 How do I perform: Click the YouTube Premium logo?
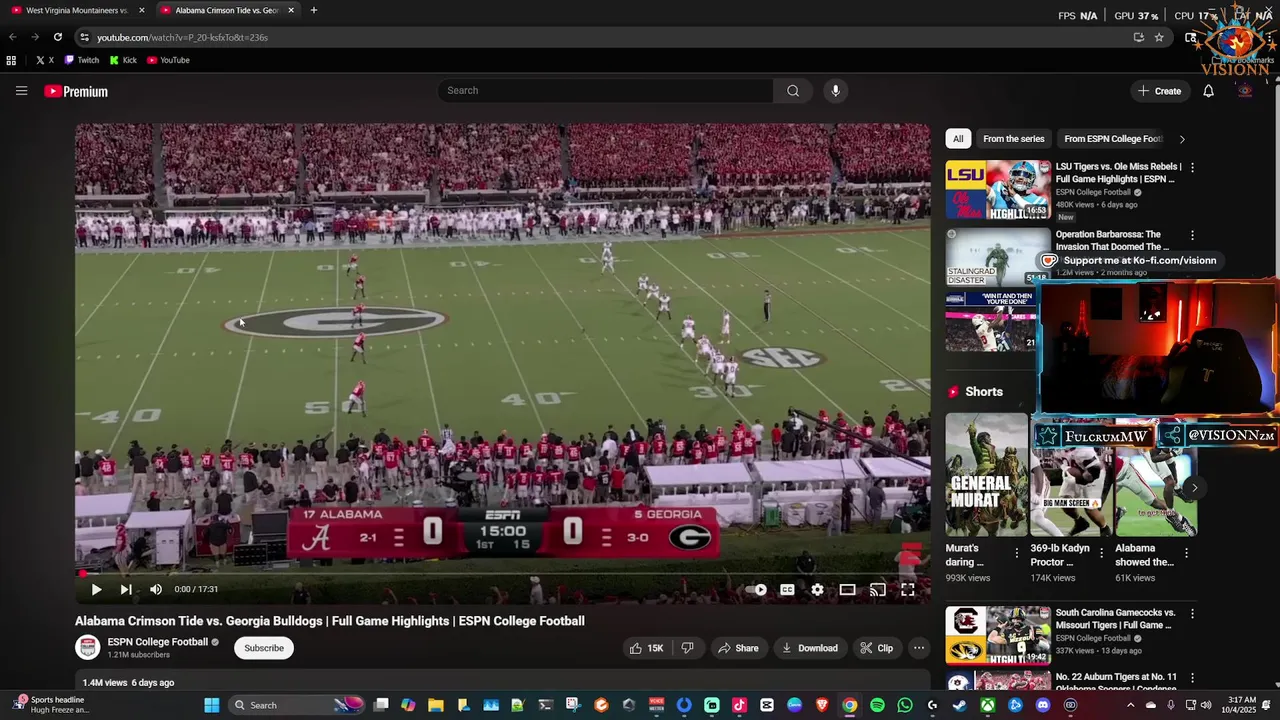tap(76, 91)
